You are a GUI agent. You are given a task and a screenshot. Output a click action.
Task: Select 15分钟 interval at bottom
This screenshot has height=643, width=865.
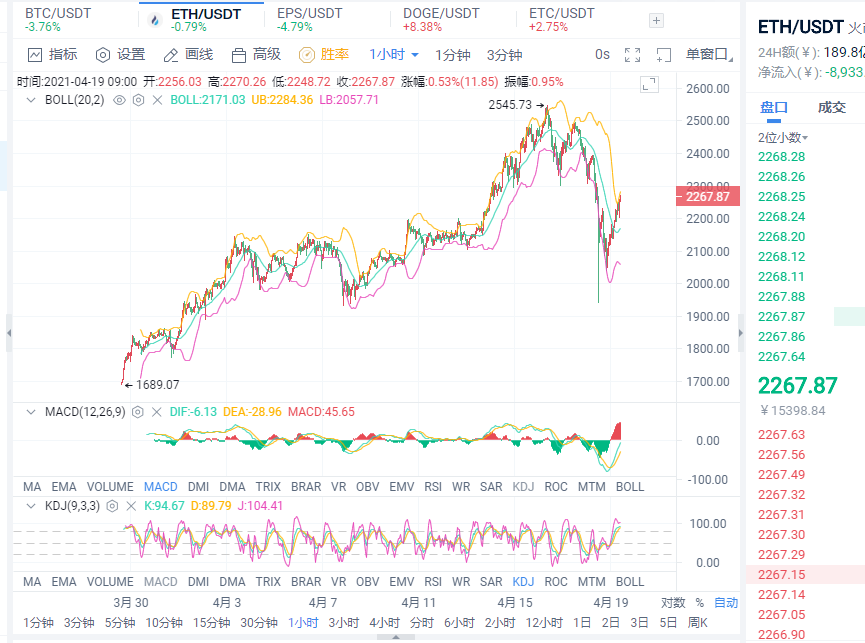coord(211,622)
